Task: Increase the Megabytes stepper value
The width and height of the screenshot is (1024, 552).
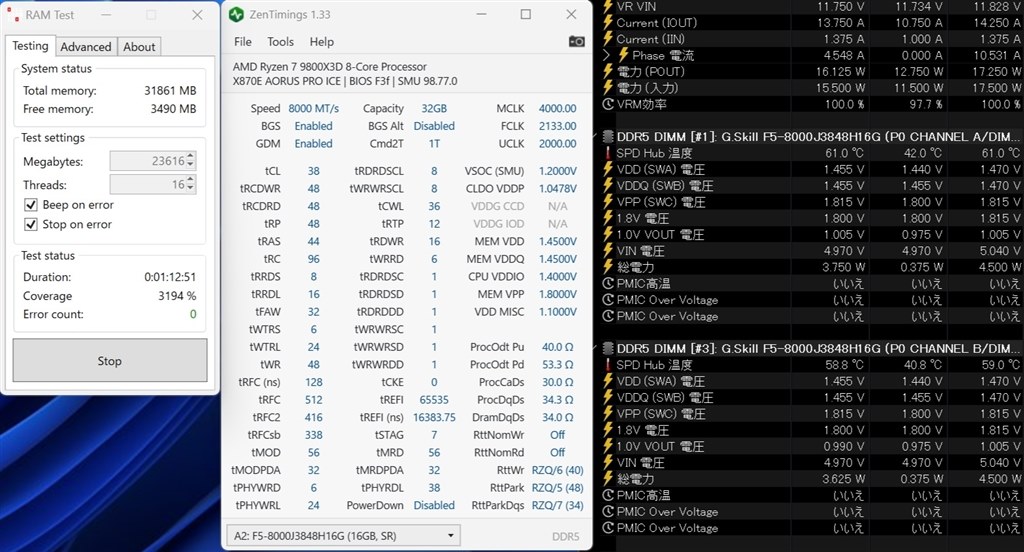Action: point(190,157)
